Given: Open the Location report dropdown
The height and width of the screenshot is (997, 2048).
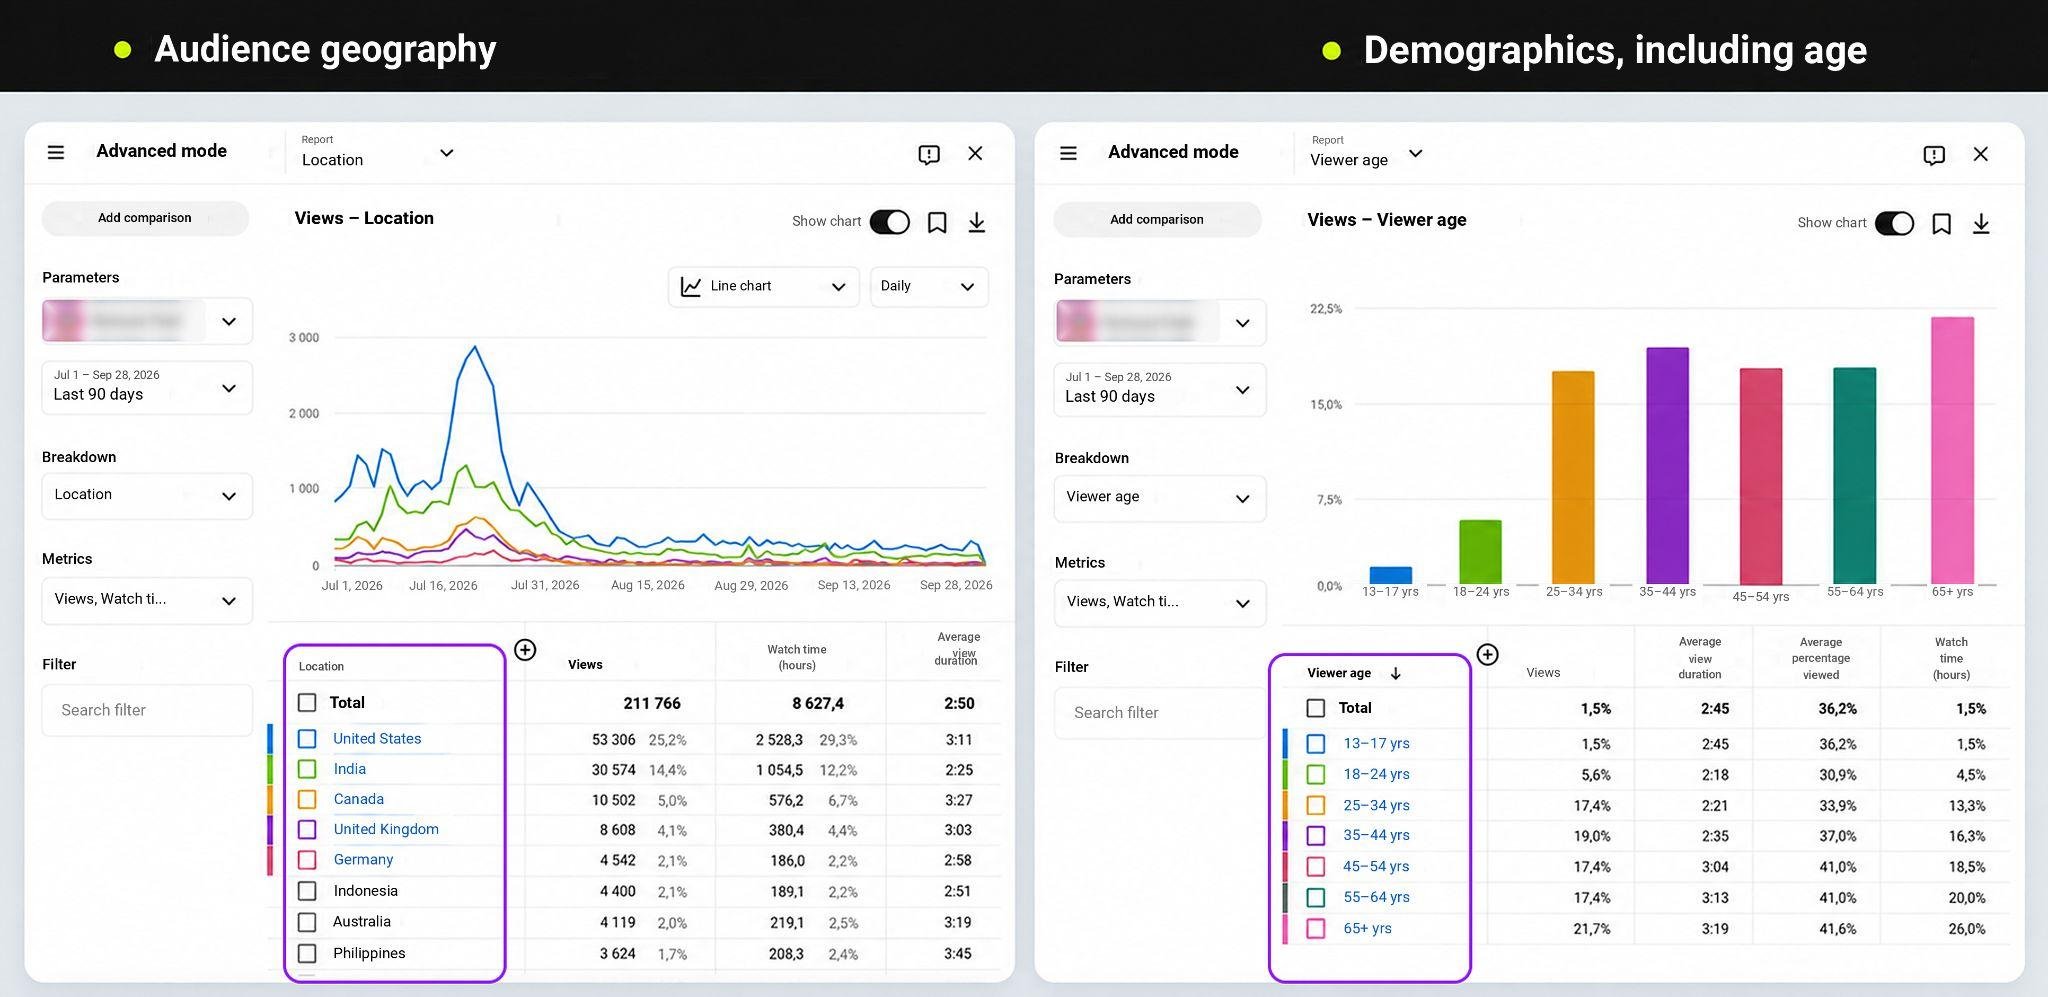Looking at the screenshot, I should (x=378, y=152).
